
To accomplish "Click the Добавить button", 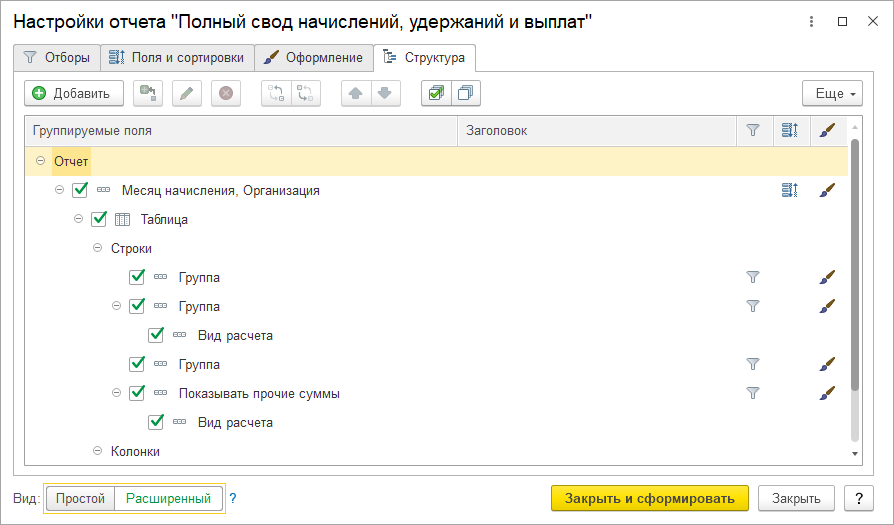I will (73, 93).
